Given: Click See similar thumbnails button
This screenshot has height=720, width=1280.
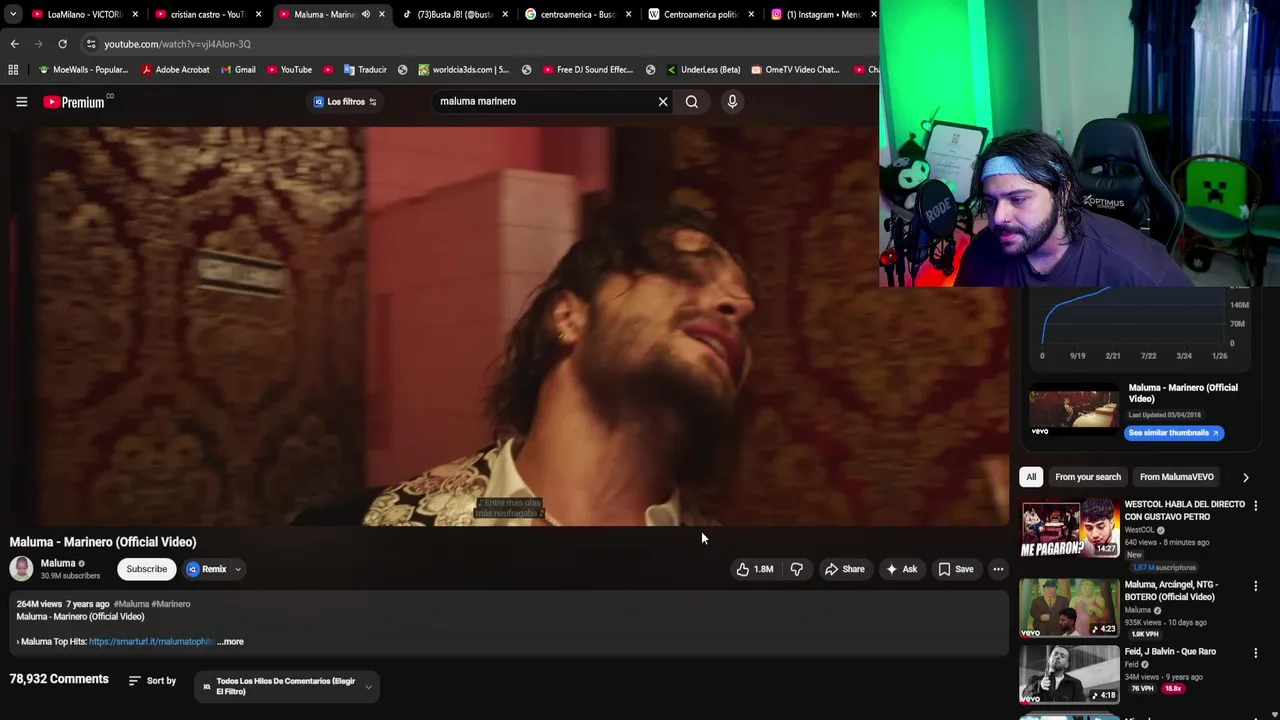Looking at the screenshot, I should pyautogui.click(x=1174, y=433).
